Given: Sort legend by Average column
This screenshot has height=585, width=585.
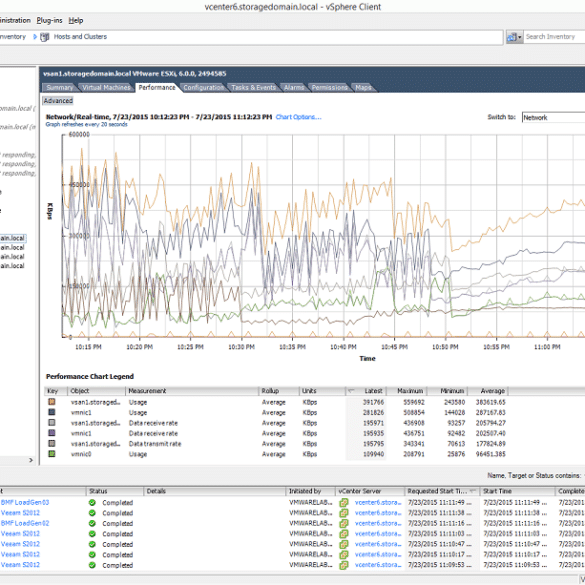Looking at the screenshot, I should [x=488, y=391].
